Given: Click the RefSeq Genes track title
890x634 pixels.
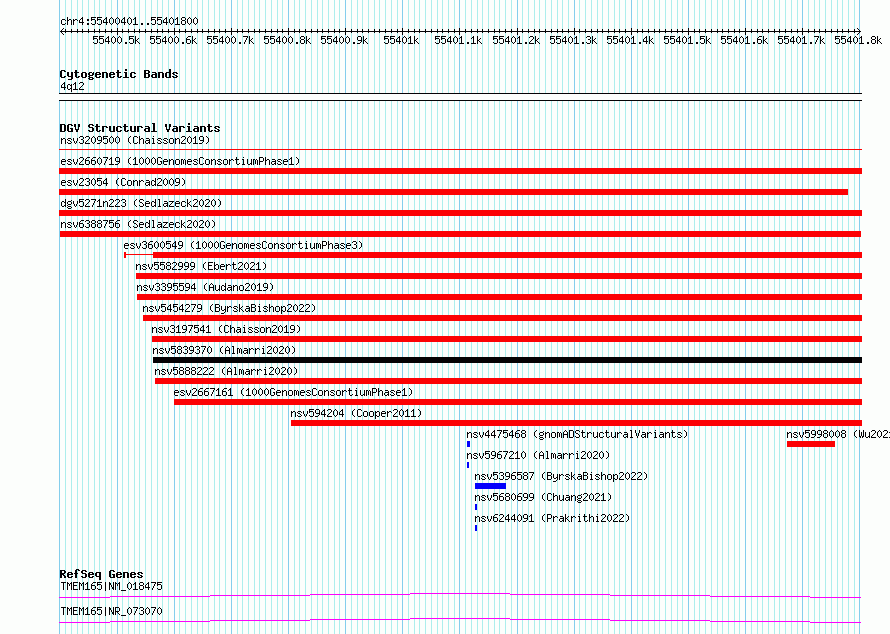Looking at the screenshot, I should click(x=101, y=574).
